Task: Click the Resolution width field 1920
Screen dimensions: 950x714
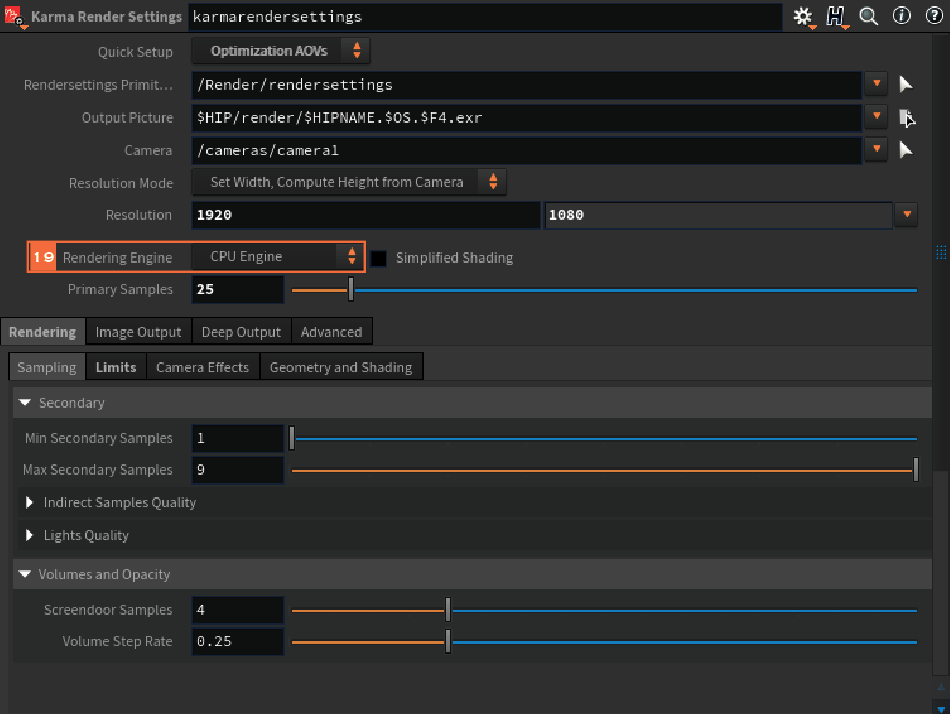Action: [x=366, y=215]
